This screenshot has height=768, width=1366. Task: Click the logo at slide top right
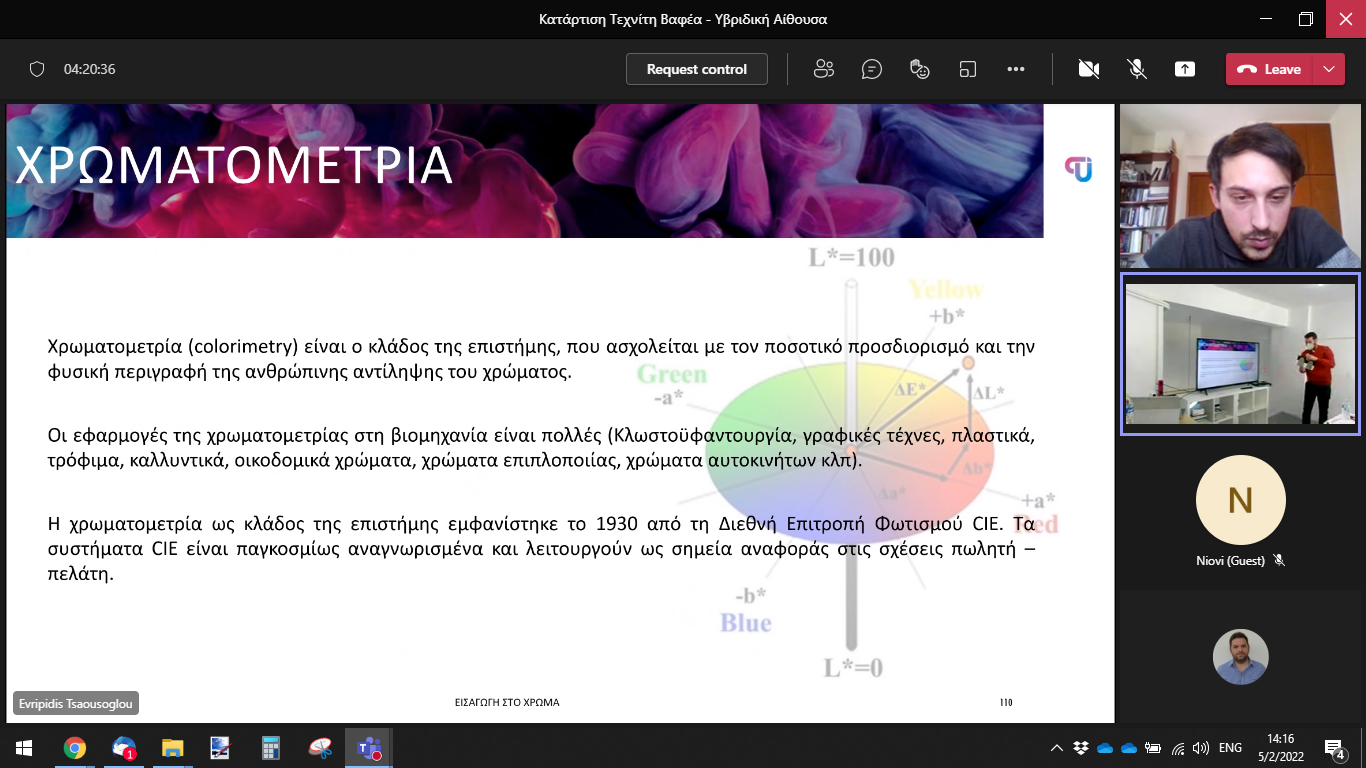(x=1078, y=169)
